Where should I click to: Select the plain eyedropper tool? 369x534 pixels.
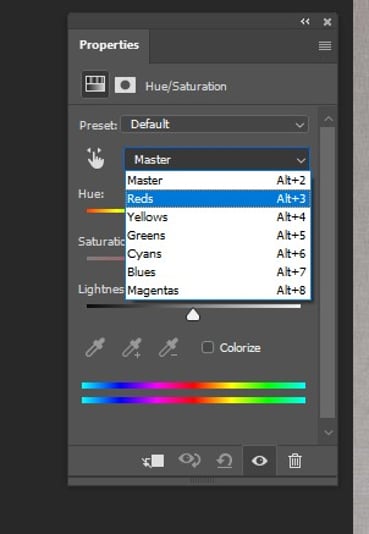[95, 347]
